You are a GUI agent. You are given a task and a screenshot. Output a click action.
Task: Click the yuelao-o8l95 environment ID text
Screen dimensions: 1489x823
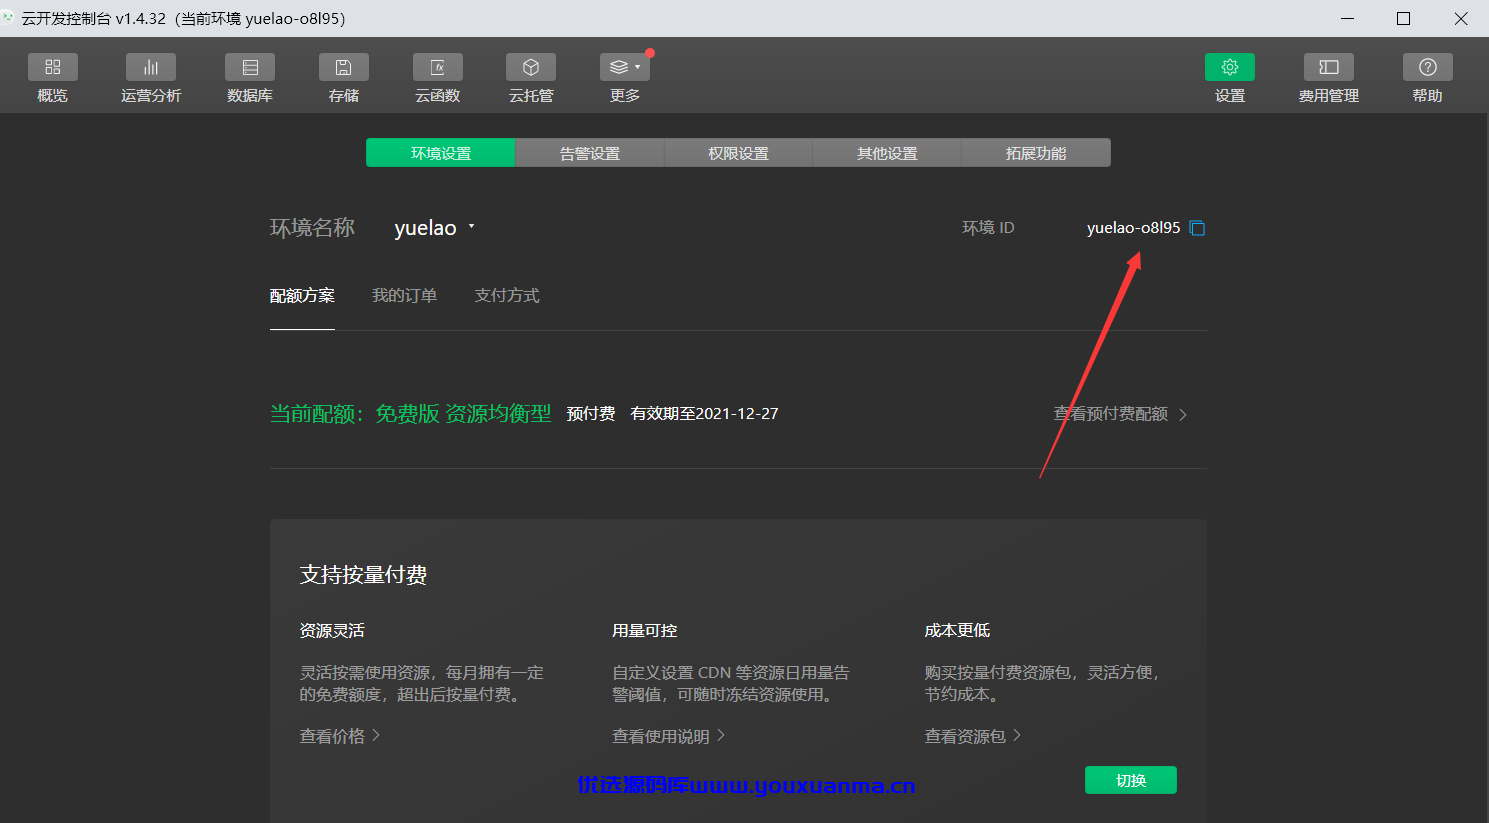point(1134,228)
